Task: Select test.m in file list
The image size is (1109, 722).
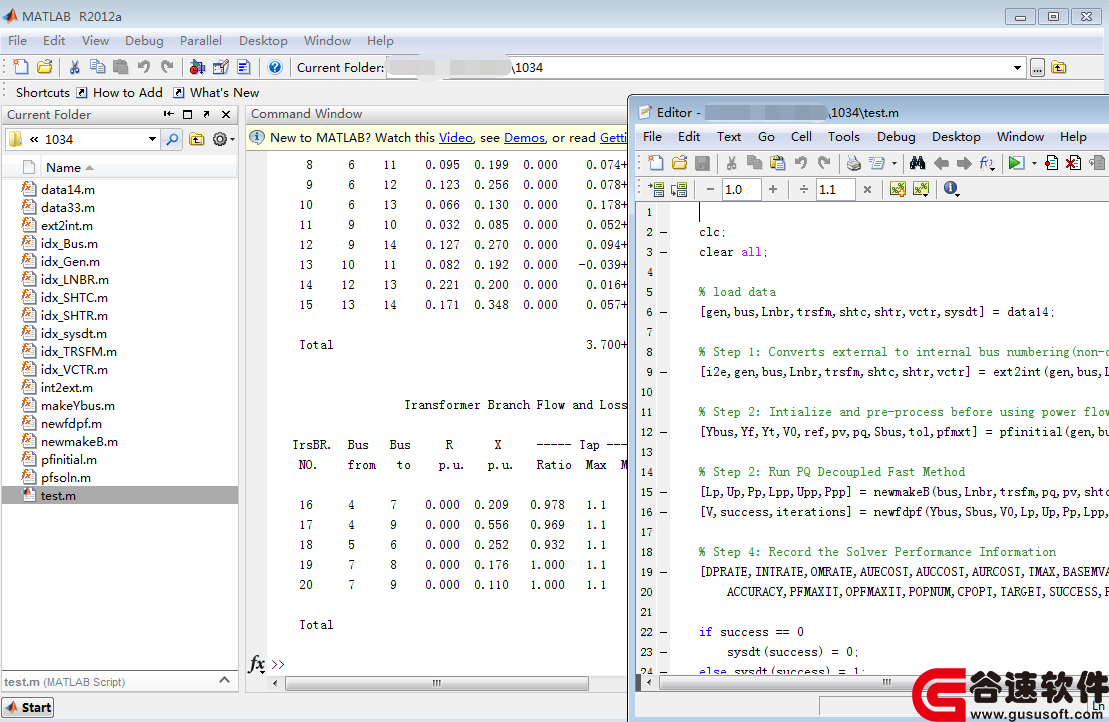Action: 120,496
